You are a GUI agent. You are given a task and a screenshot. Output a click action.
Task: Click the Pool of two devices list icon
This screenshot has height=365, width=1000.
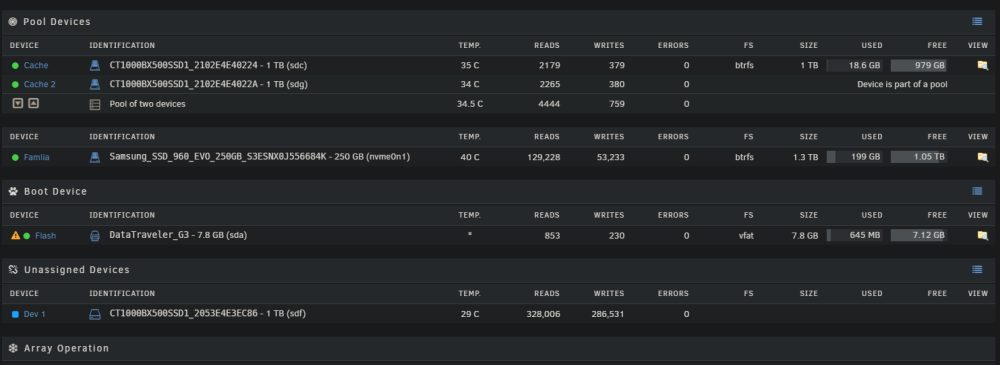point(94,104)
